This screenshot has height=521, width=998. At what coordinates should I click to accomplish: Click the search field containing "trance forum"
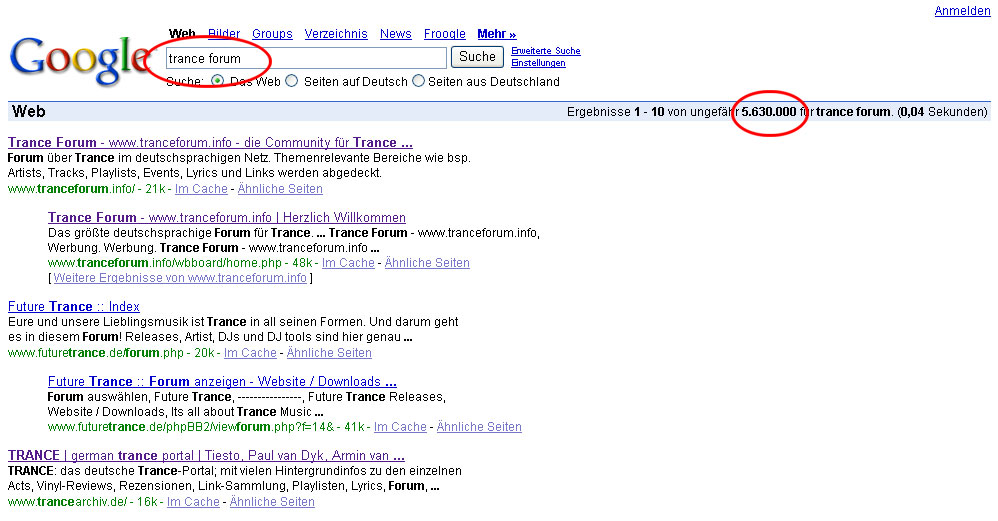coord(305,58)
